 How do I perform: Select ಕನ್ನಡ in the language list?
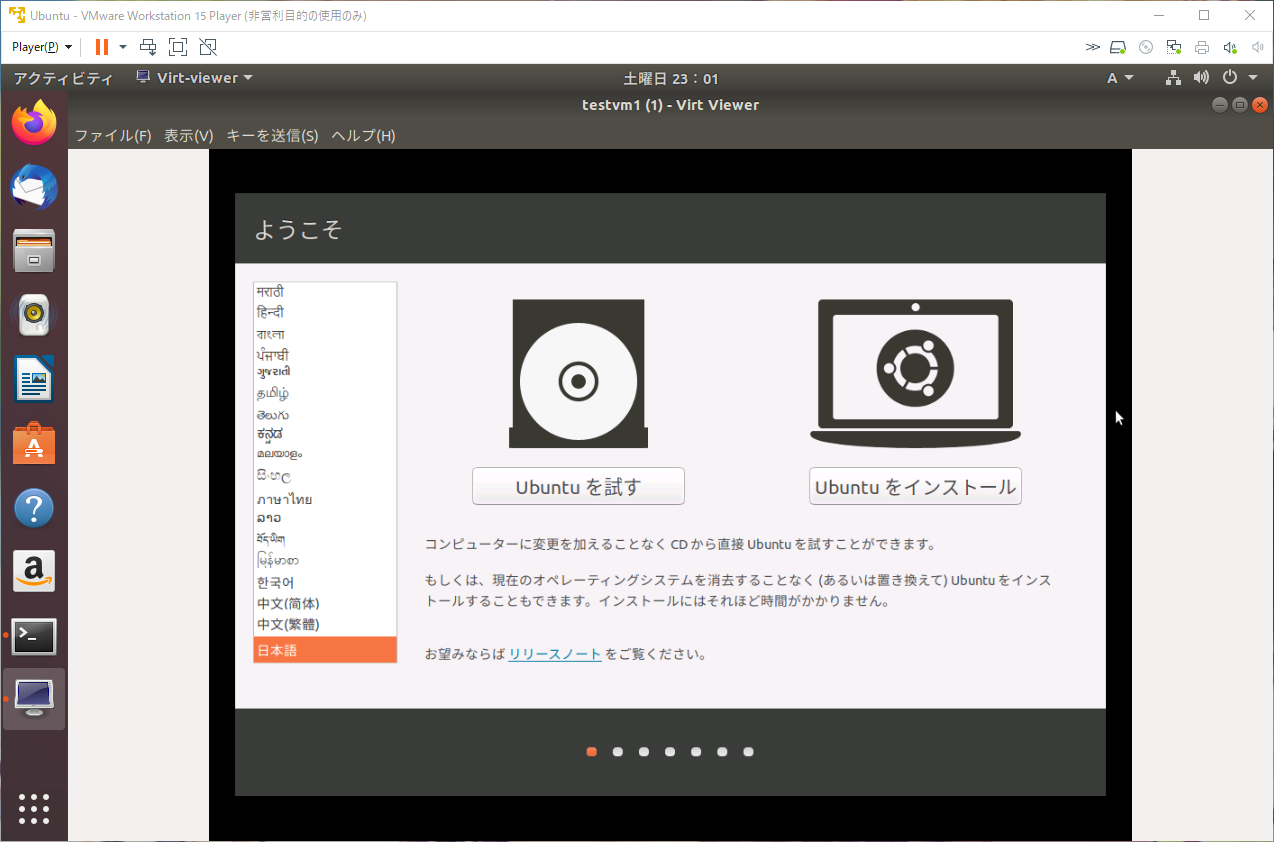325,434
